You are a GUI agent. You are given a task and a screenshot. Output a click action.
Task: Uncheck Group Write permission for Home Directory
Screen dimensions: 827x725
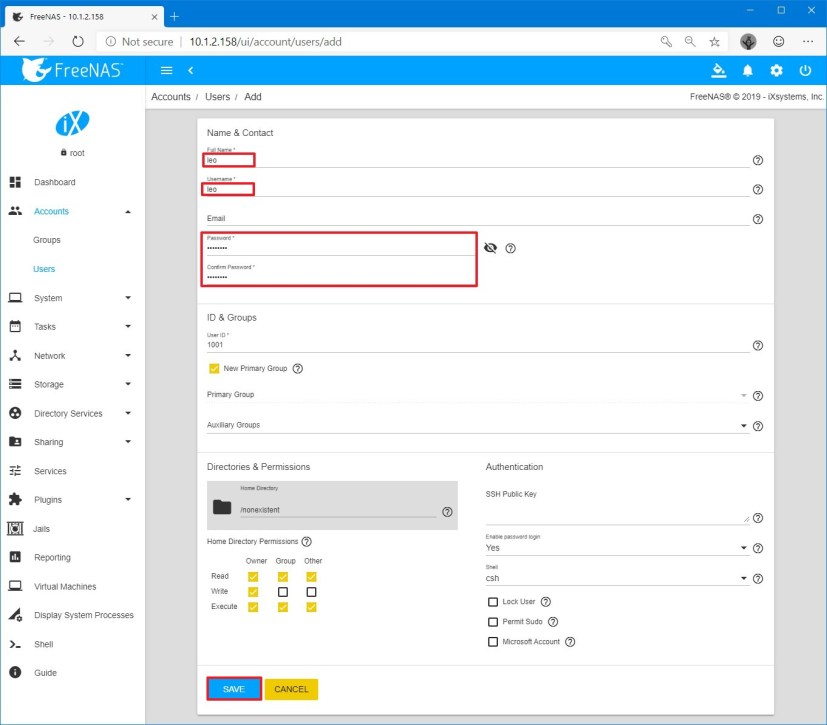[285, 591]
